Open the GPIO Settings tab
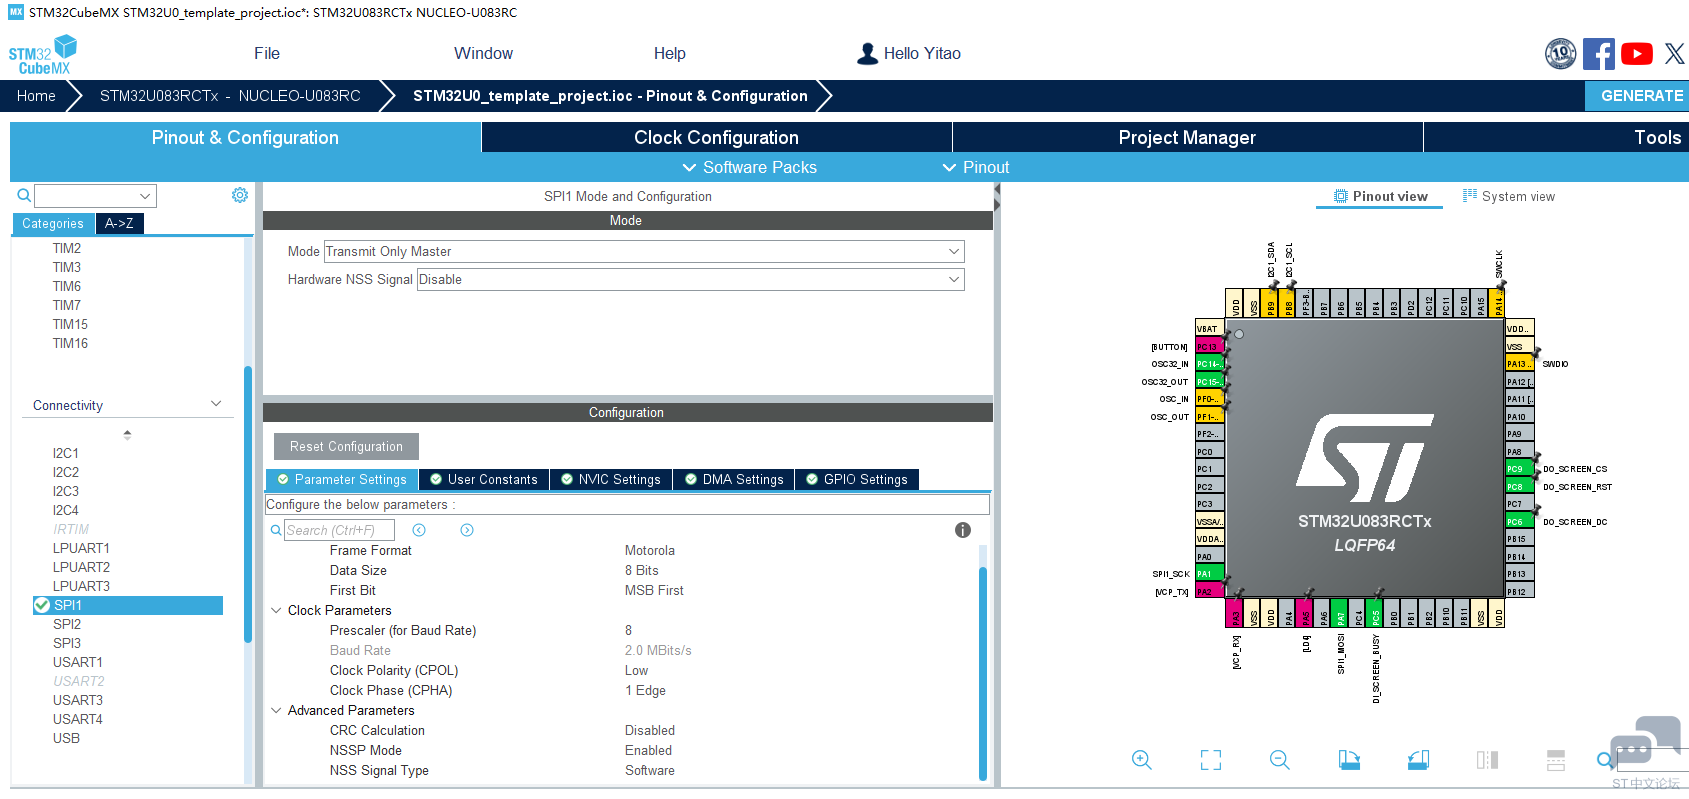Image resolution: width=1689 pixels, height=799 pixels. 857,479
